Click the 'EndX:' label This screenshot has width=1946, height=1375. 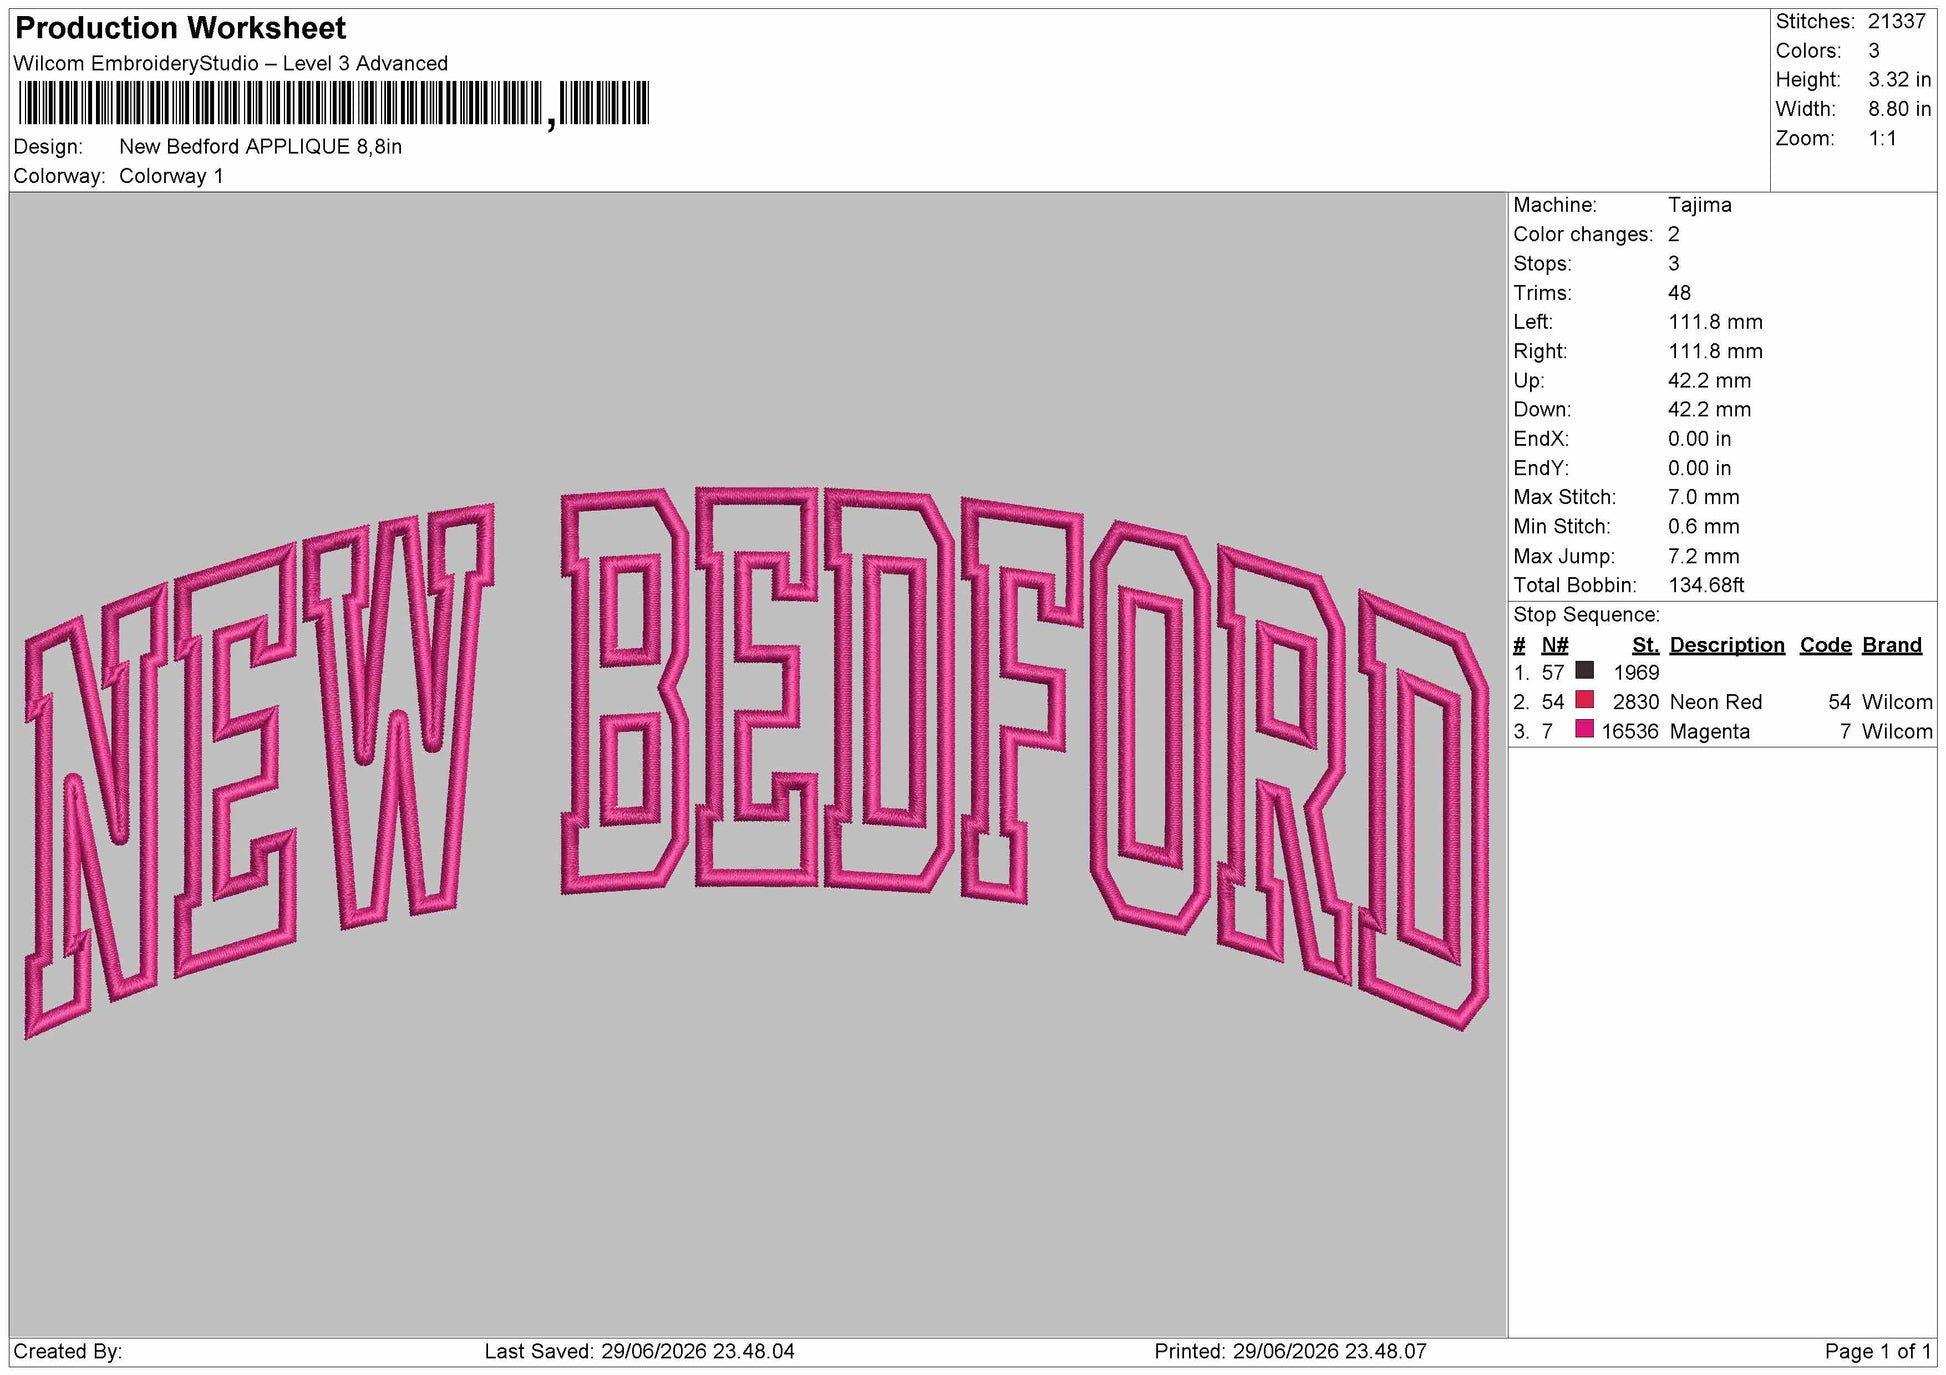1541,439
